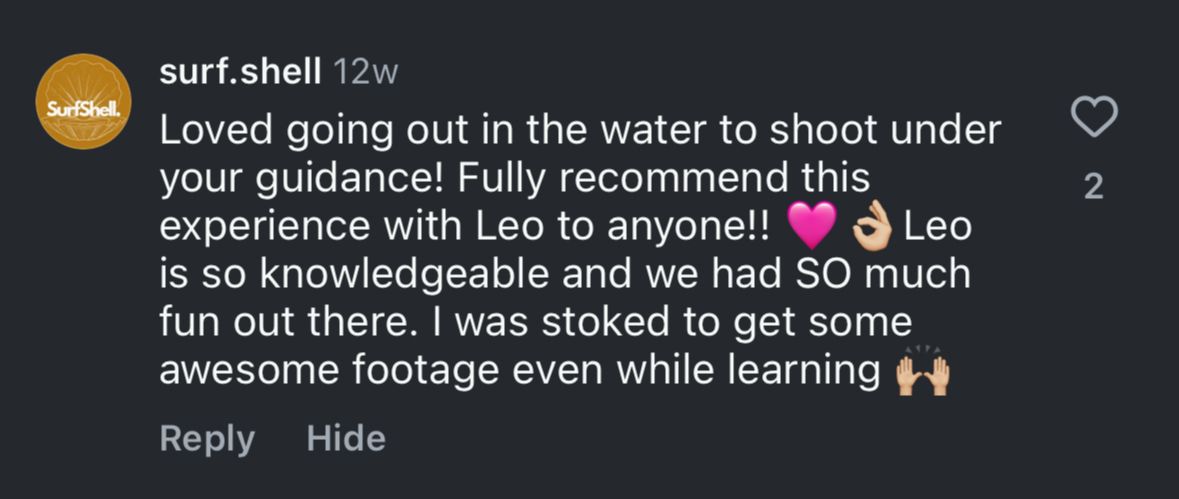Click the Reply button
Viewport: 1179px width, 499px height.
(207, 438)
